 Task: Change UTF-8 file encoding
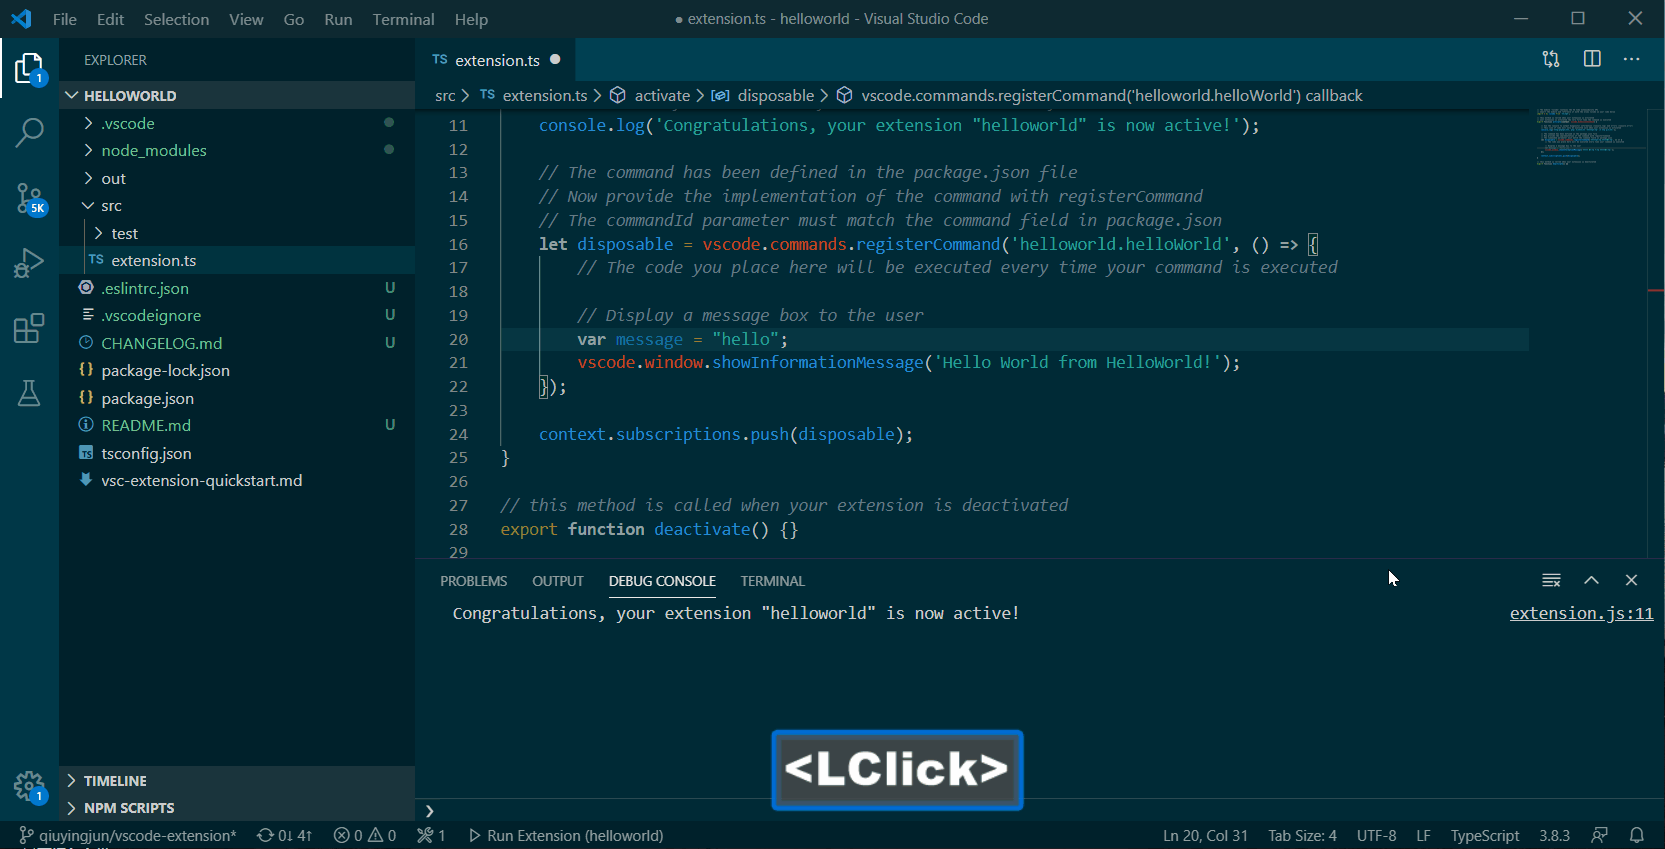pyautogui.click(x=1376, y=835)
